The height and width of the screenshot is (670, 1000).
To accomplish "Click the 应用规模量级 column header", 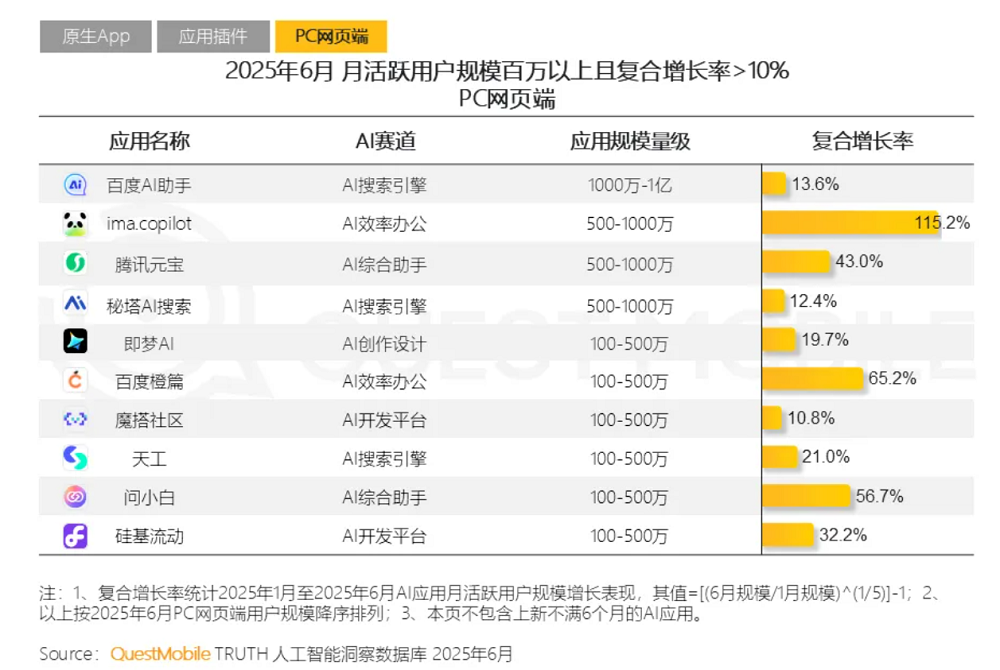I will 630,141.
